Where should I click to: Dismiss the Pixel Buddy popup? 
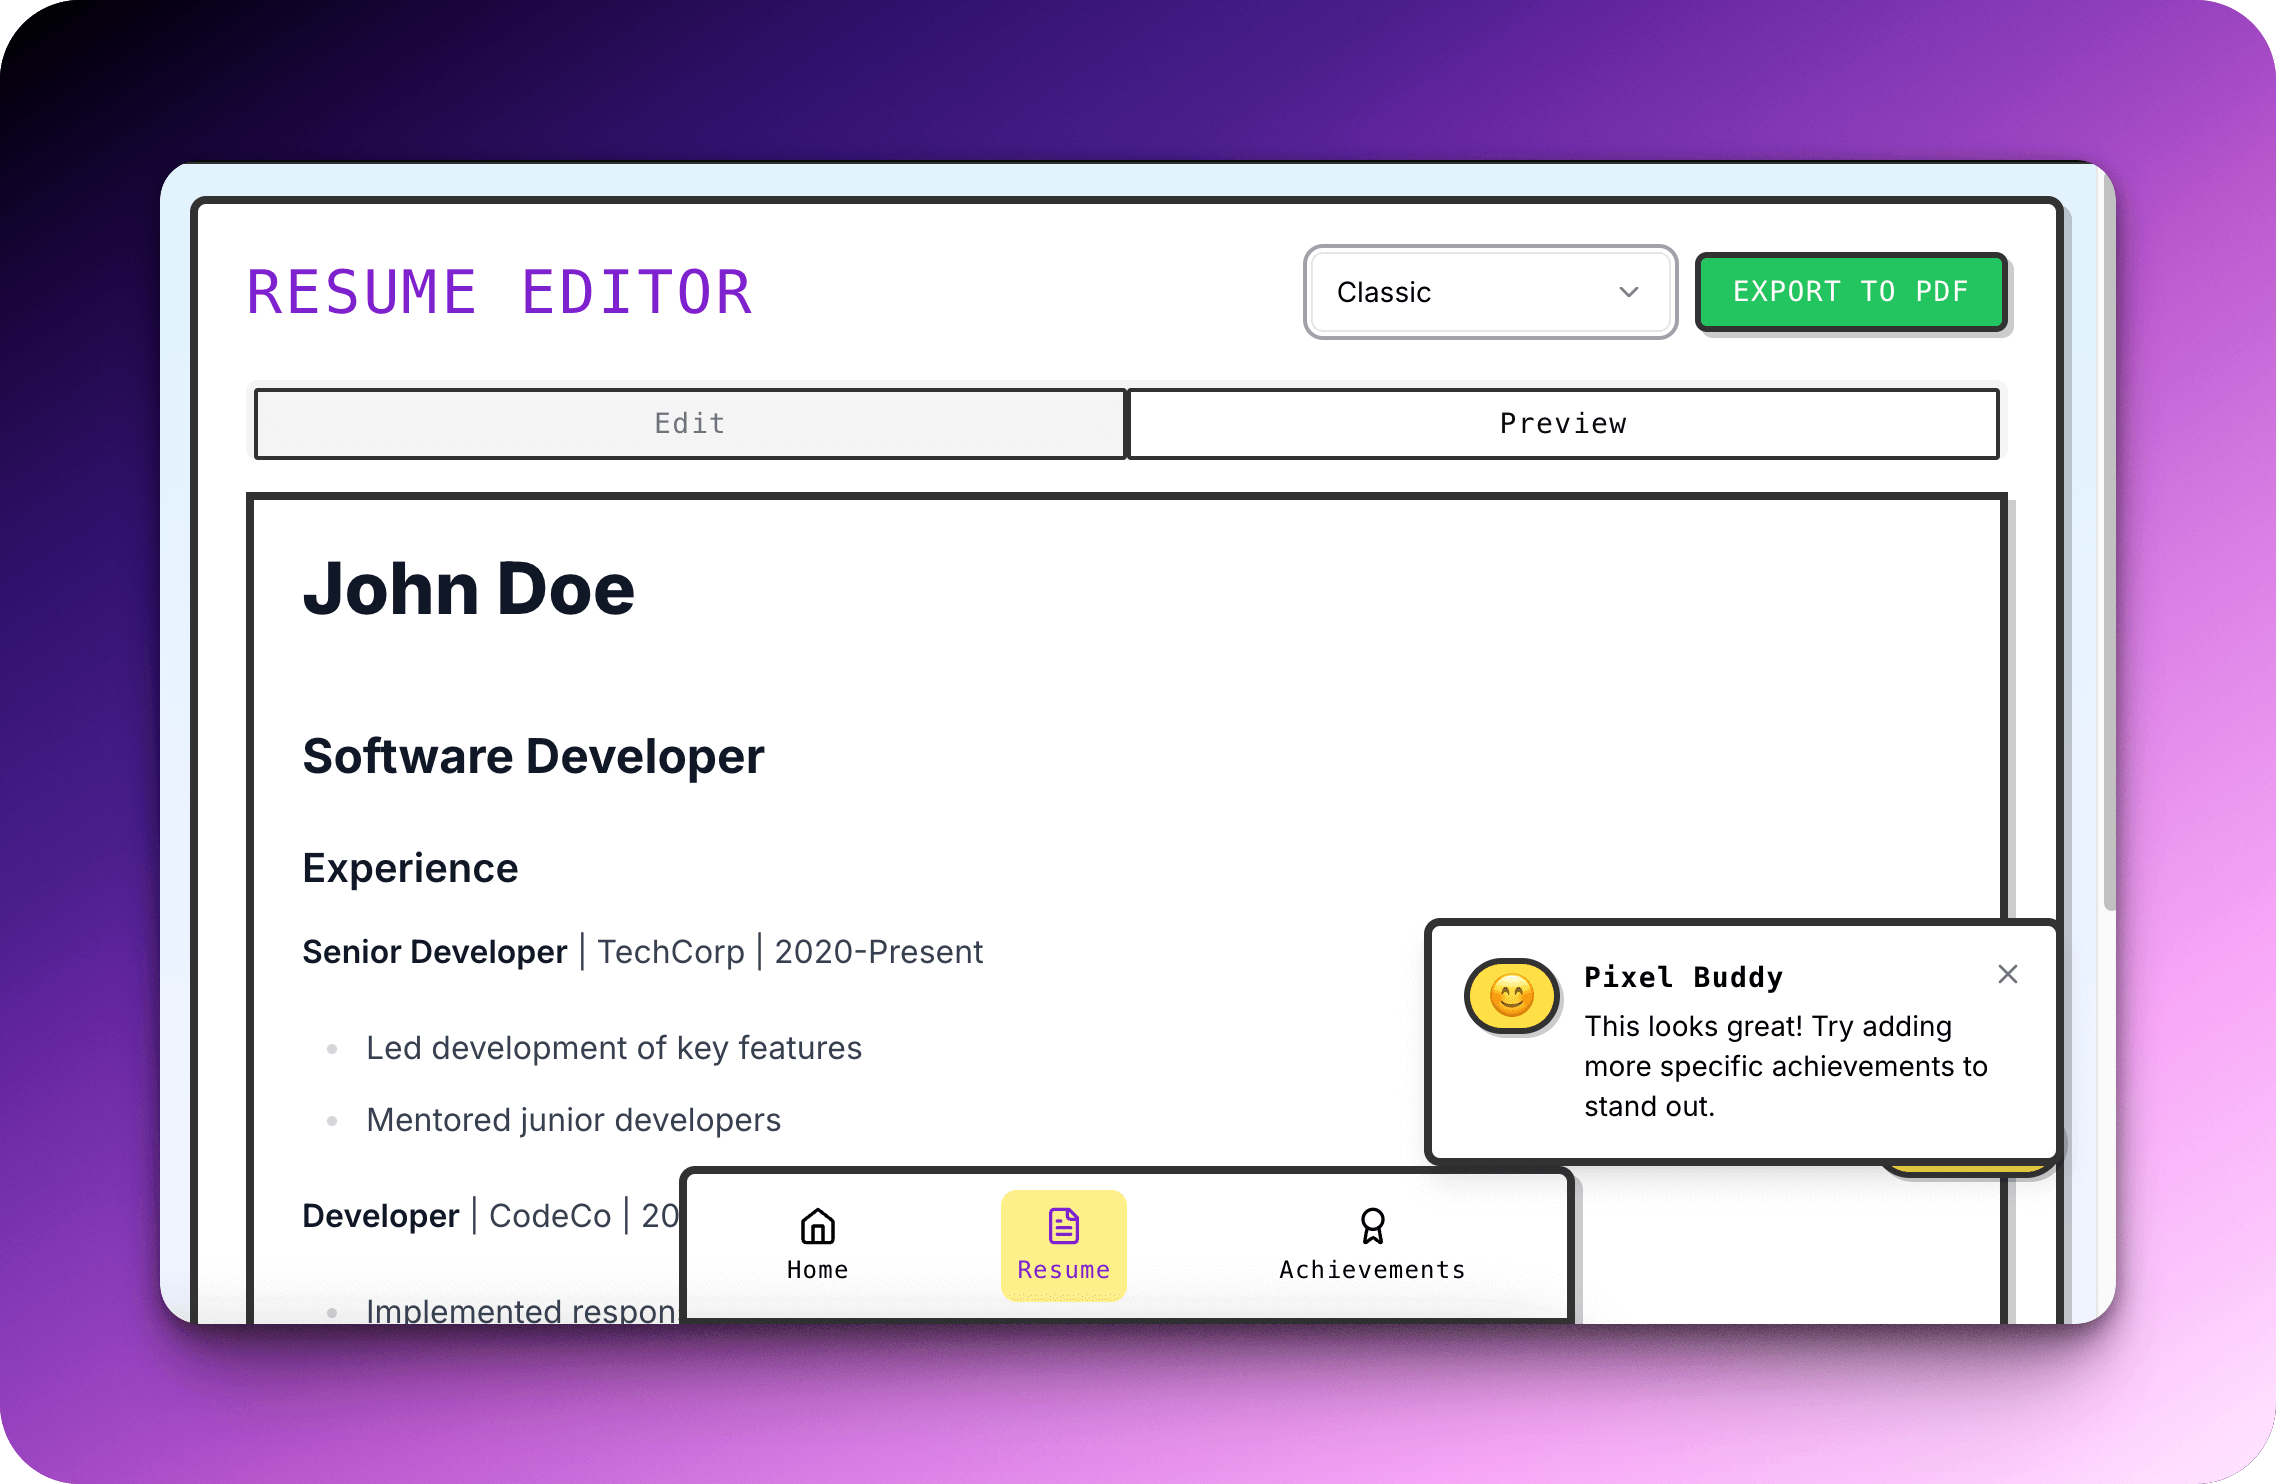(x=2007, y=974)
